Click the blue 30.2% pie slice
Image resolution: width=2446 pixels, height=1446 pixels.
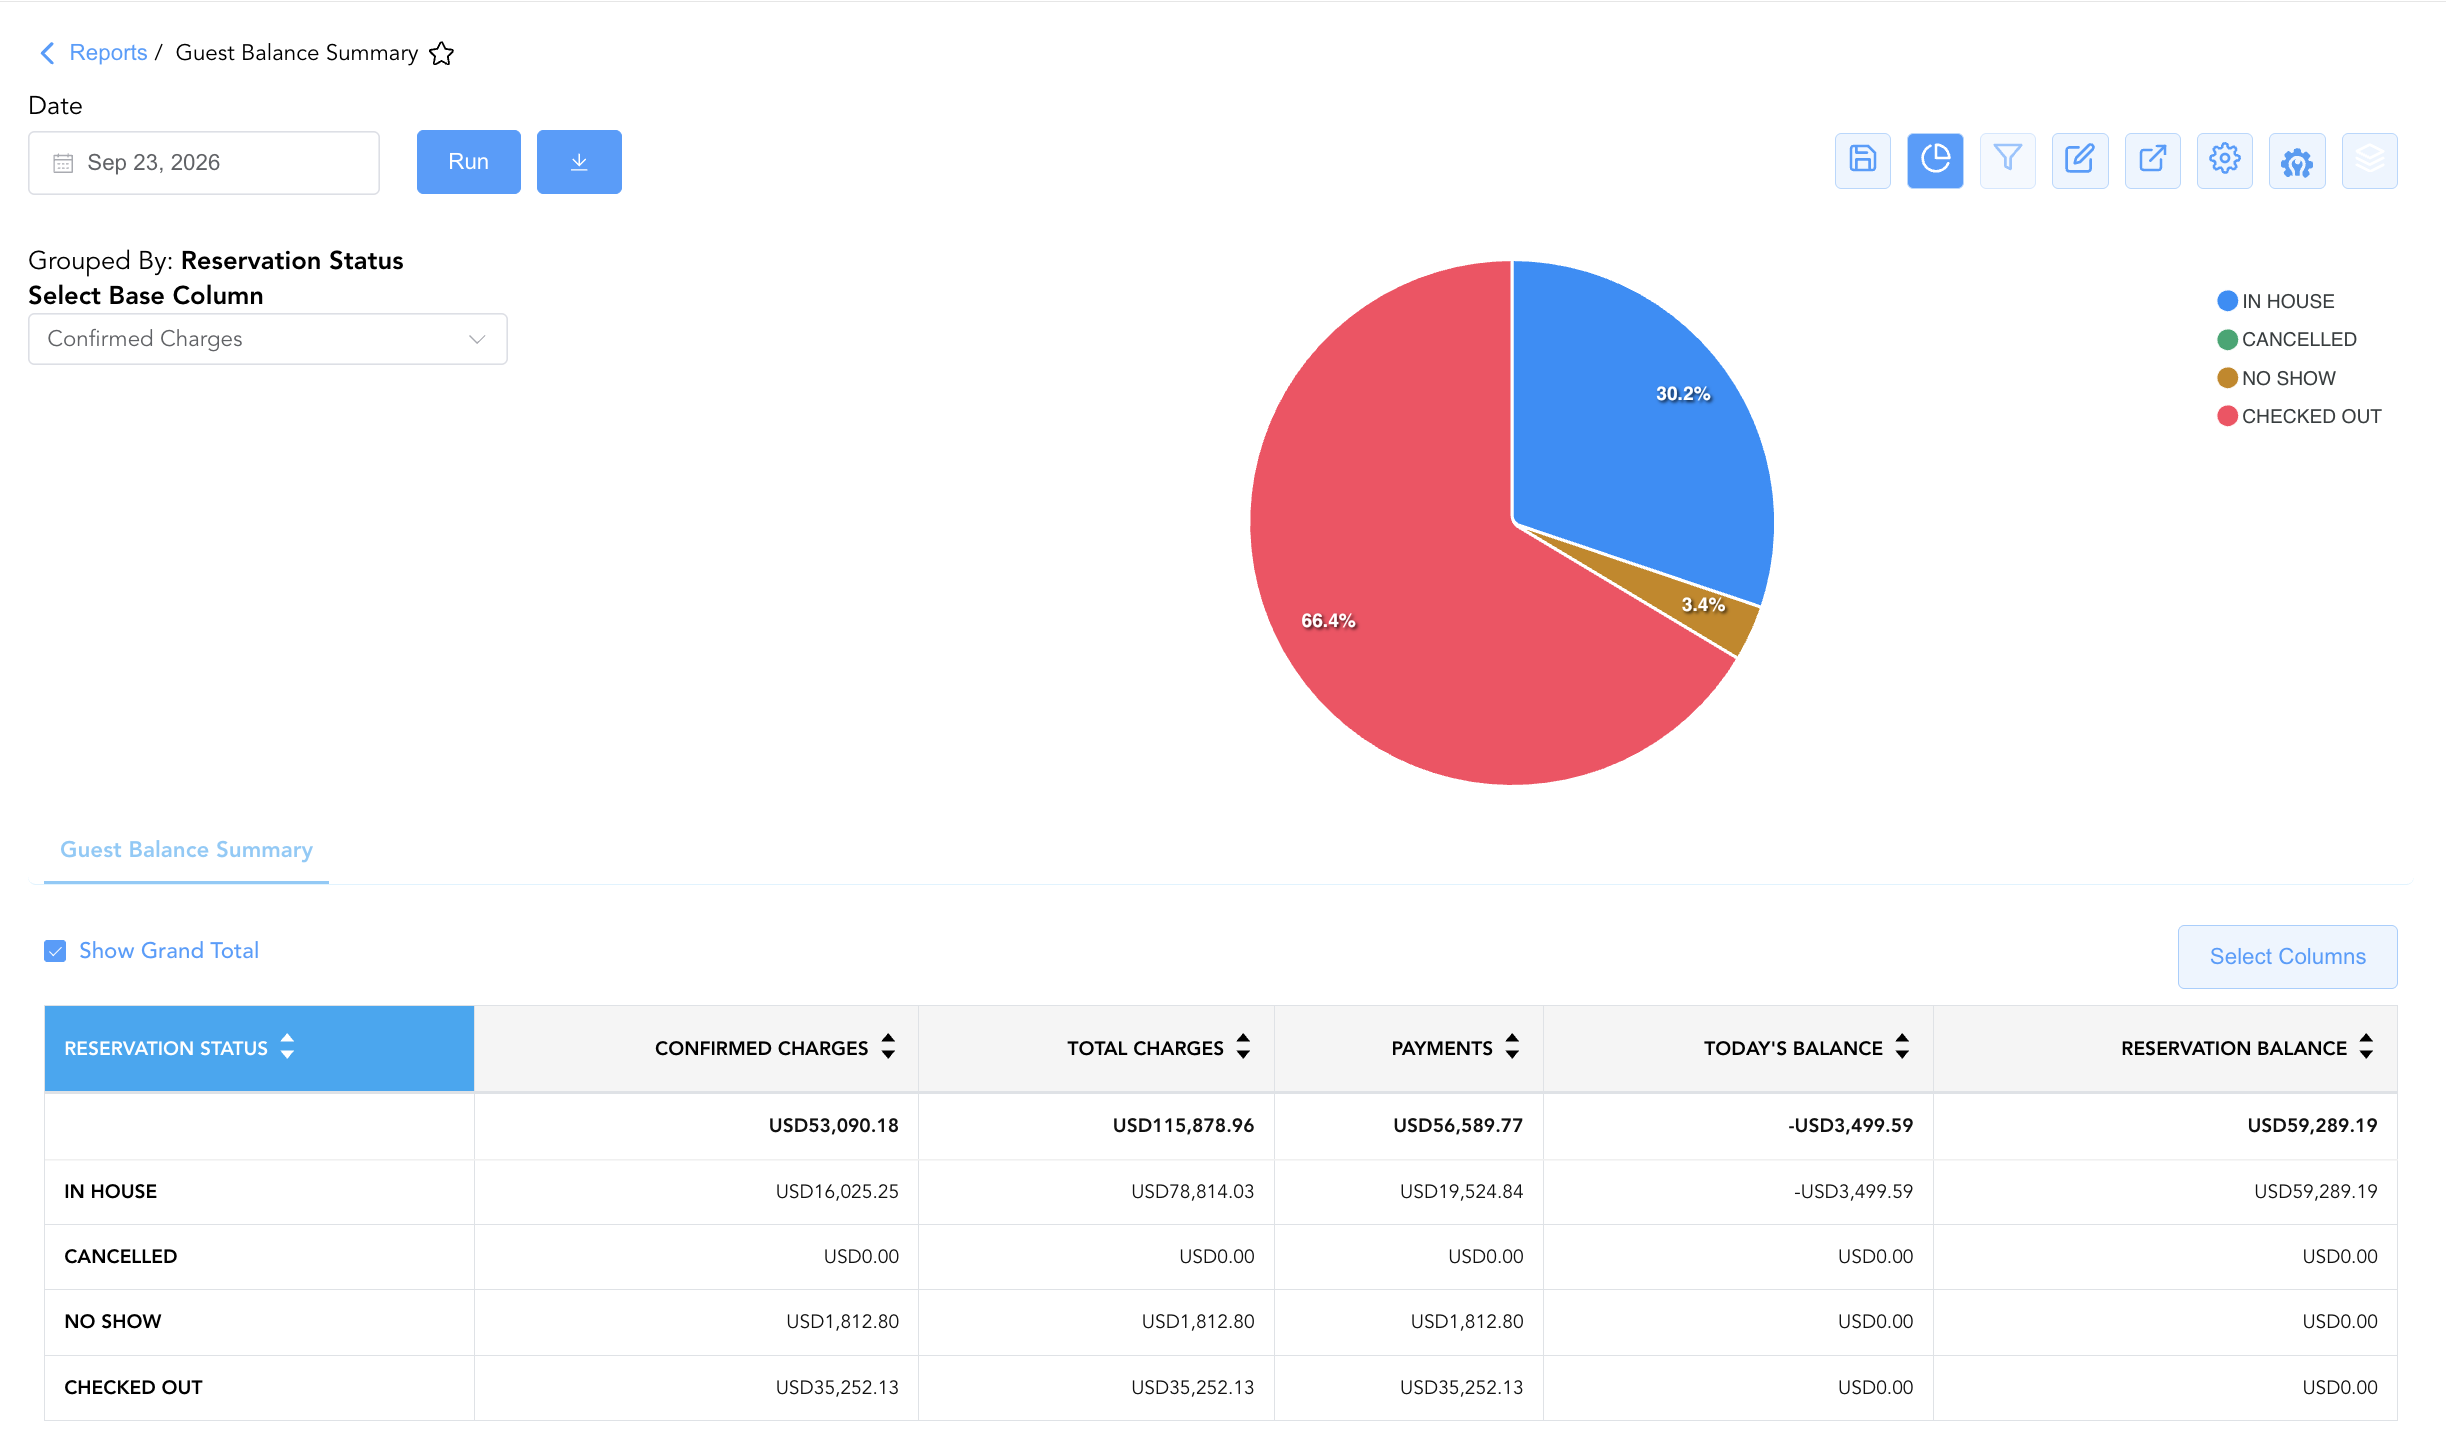point(1640,430)
